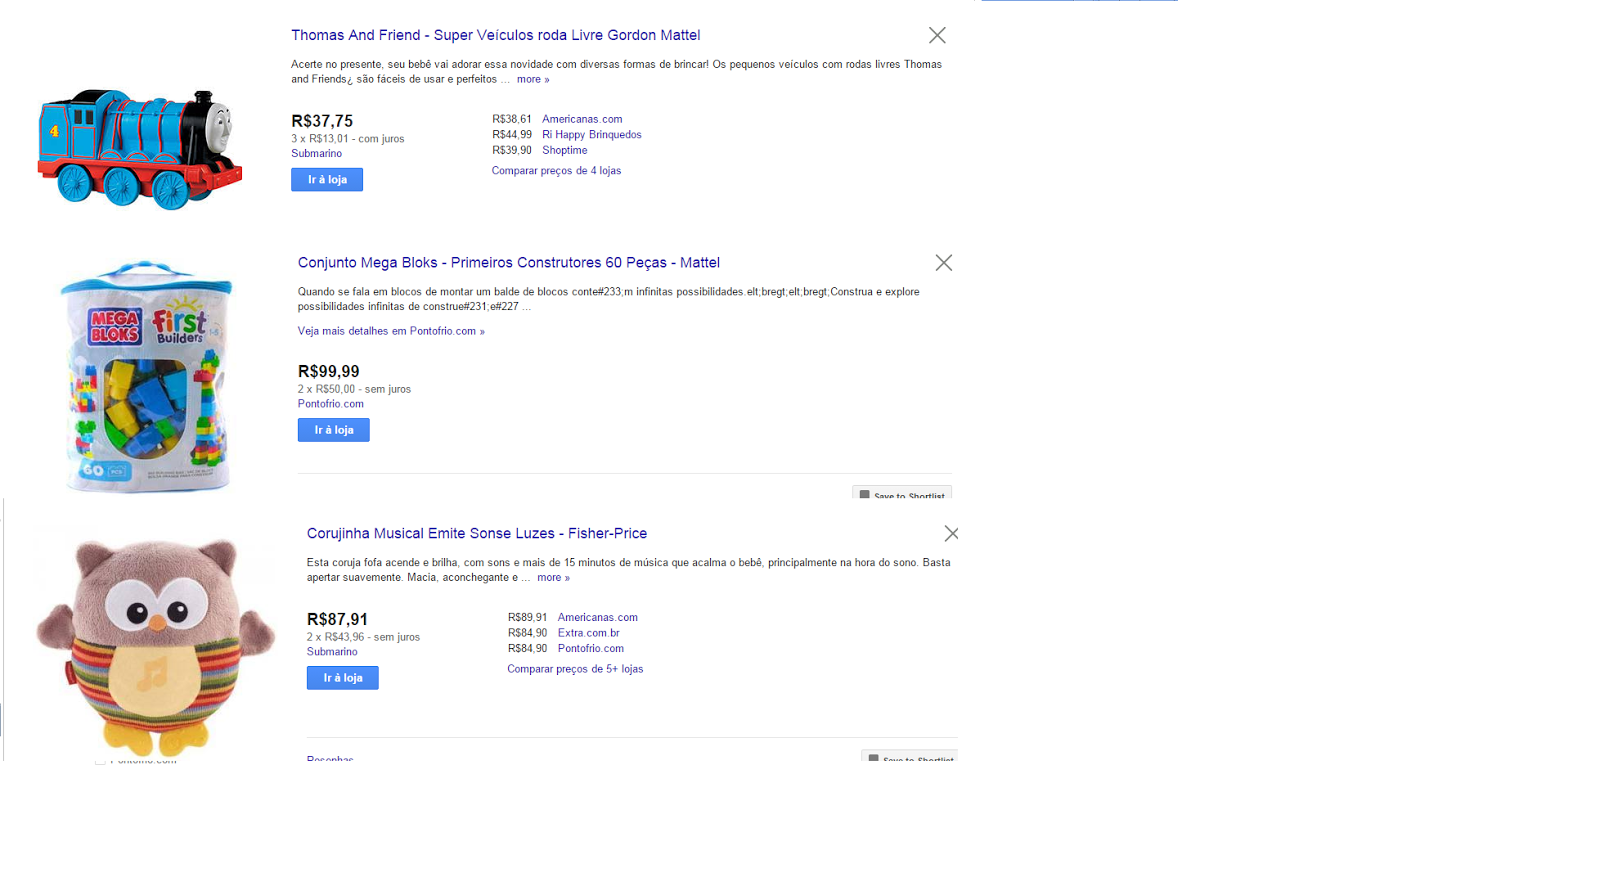Select '3 x R$13,01 - com juros' text
This screenshot has width=1600, height=882.
click(348, 139)
